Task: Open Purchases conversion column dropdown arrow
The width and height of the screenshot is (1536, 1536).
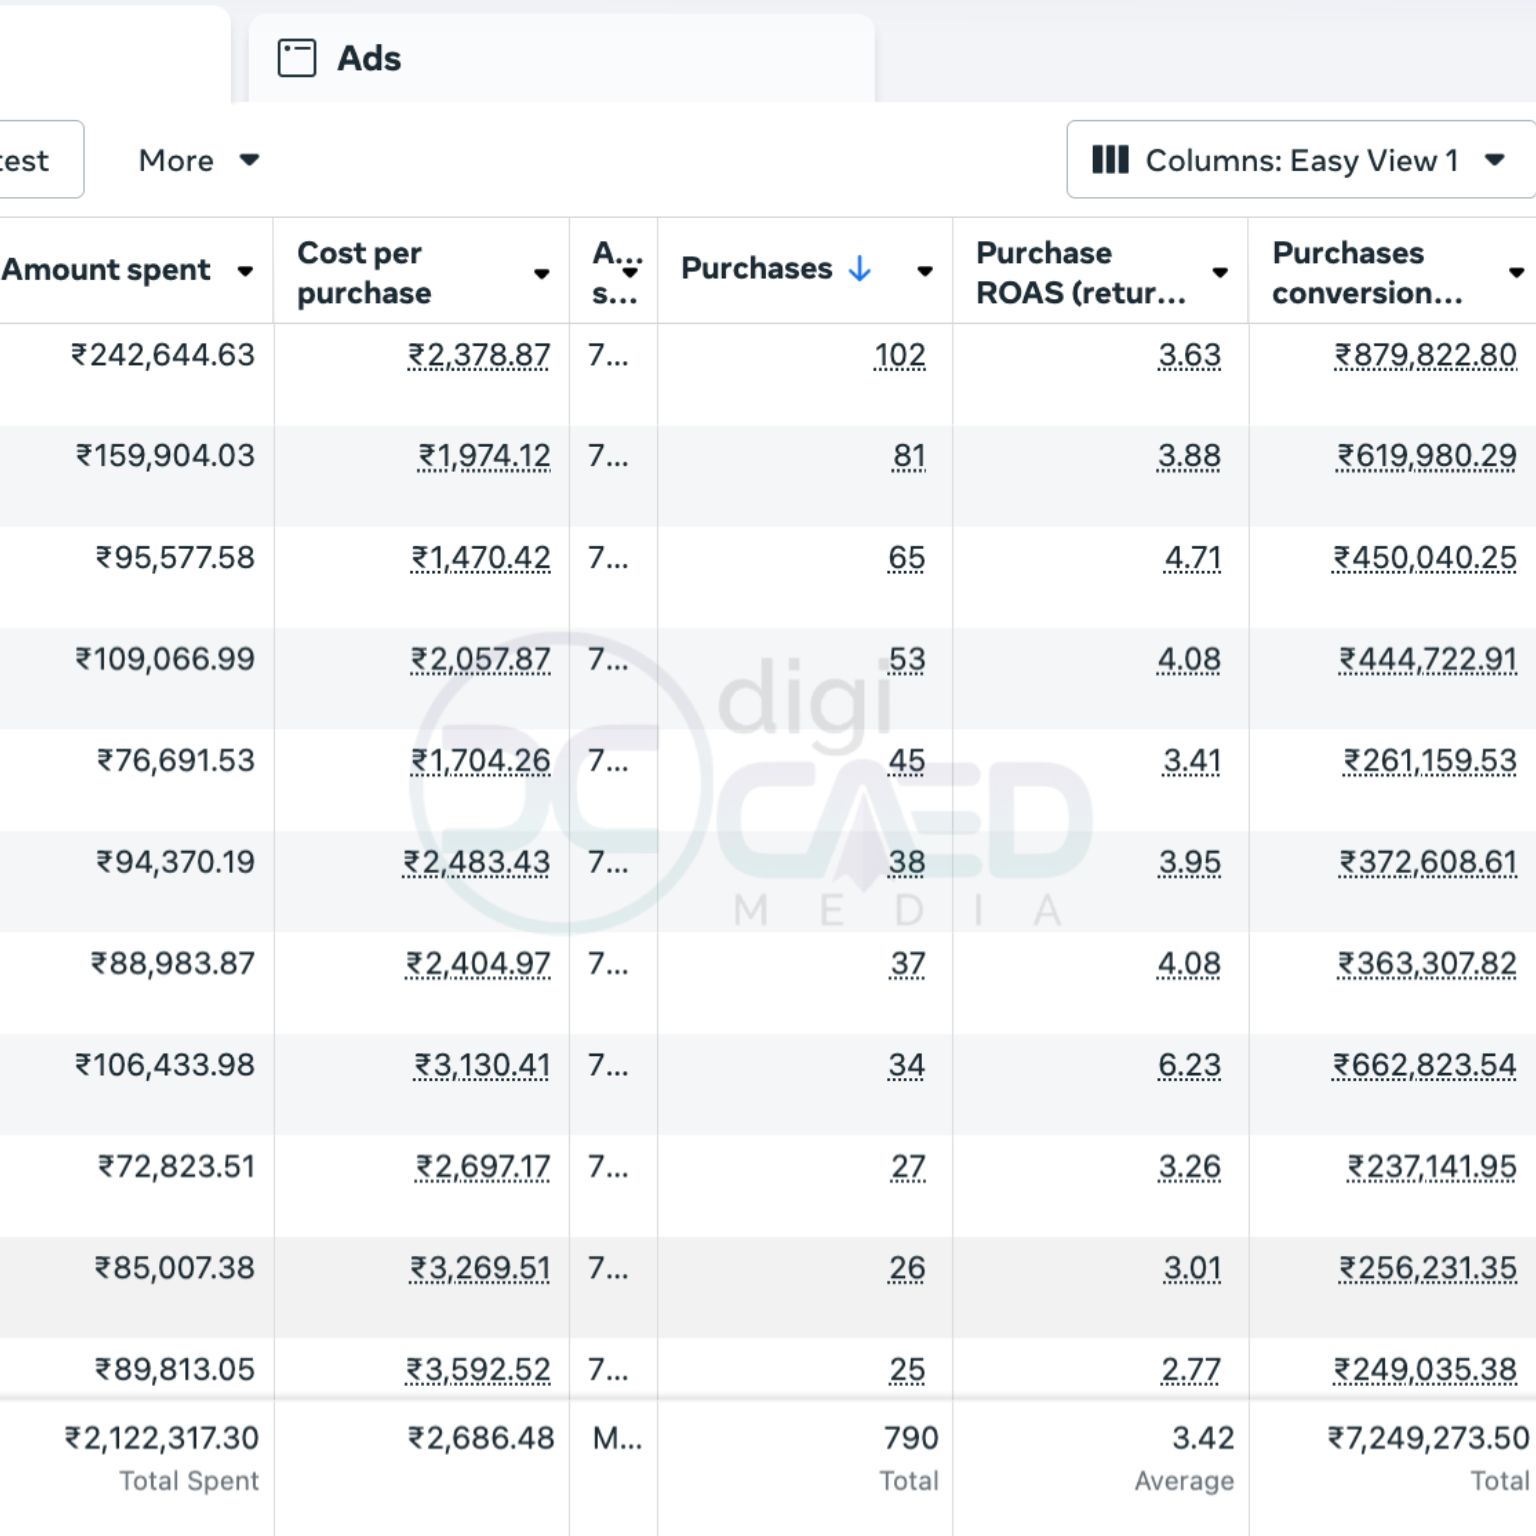Action: pos(1516,273)
